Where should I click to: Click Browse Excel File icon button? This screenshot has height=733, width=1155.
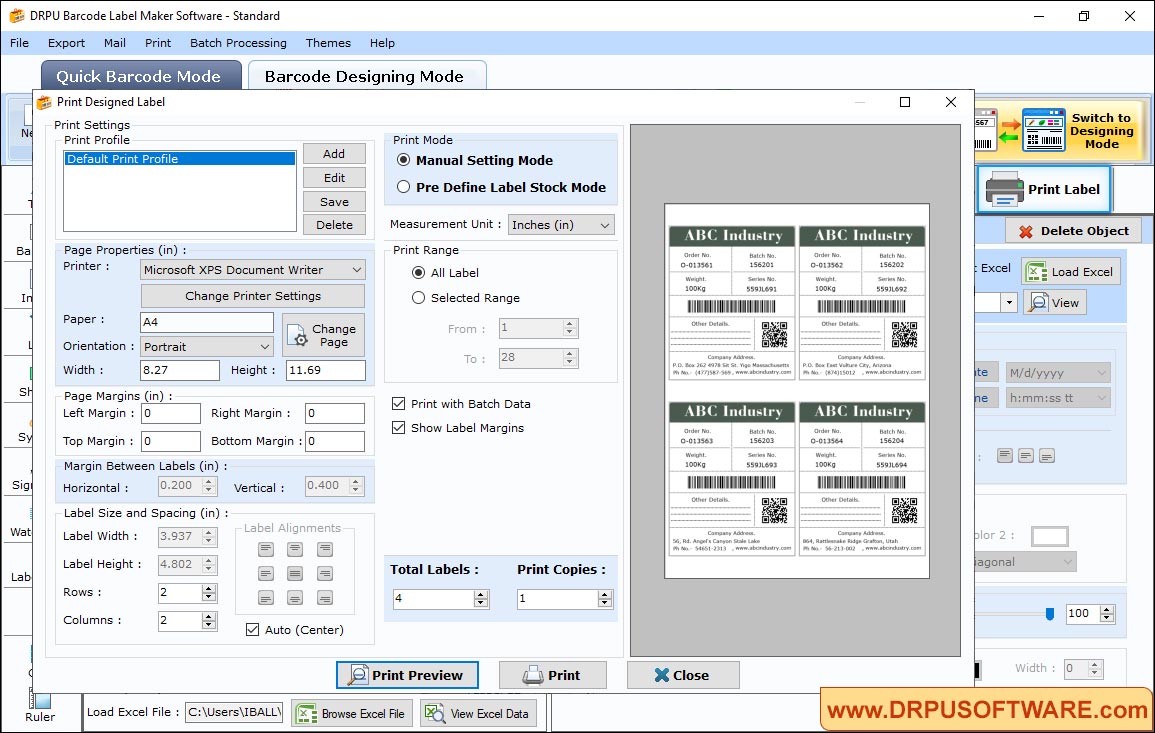tap(351, 713)
